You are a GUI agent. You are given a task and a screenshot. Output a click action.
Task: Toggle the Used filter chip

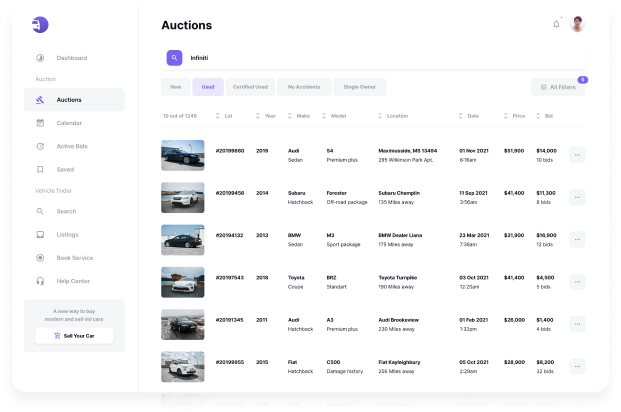coord(208,87)
